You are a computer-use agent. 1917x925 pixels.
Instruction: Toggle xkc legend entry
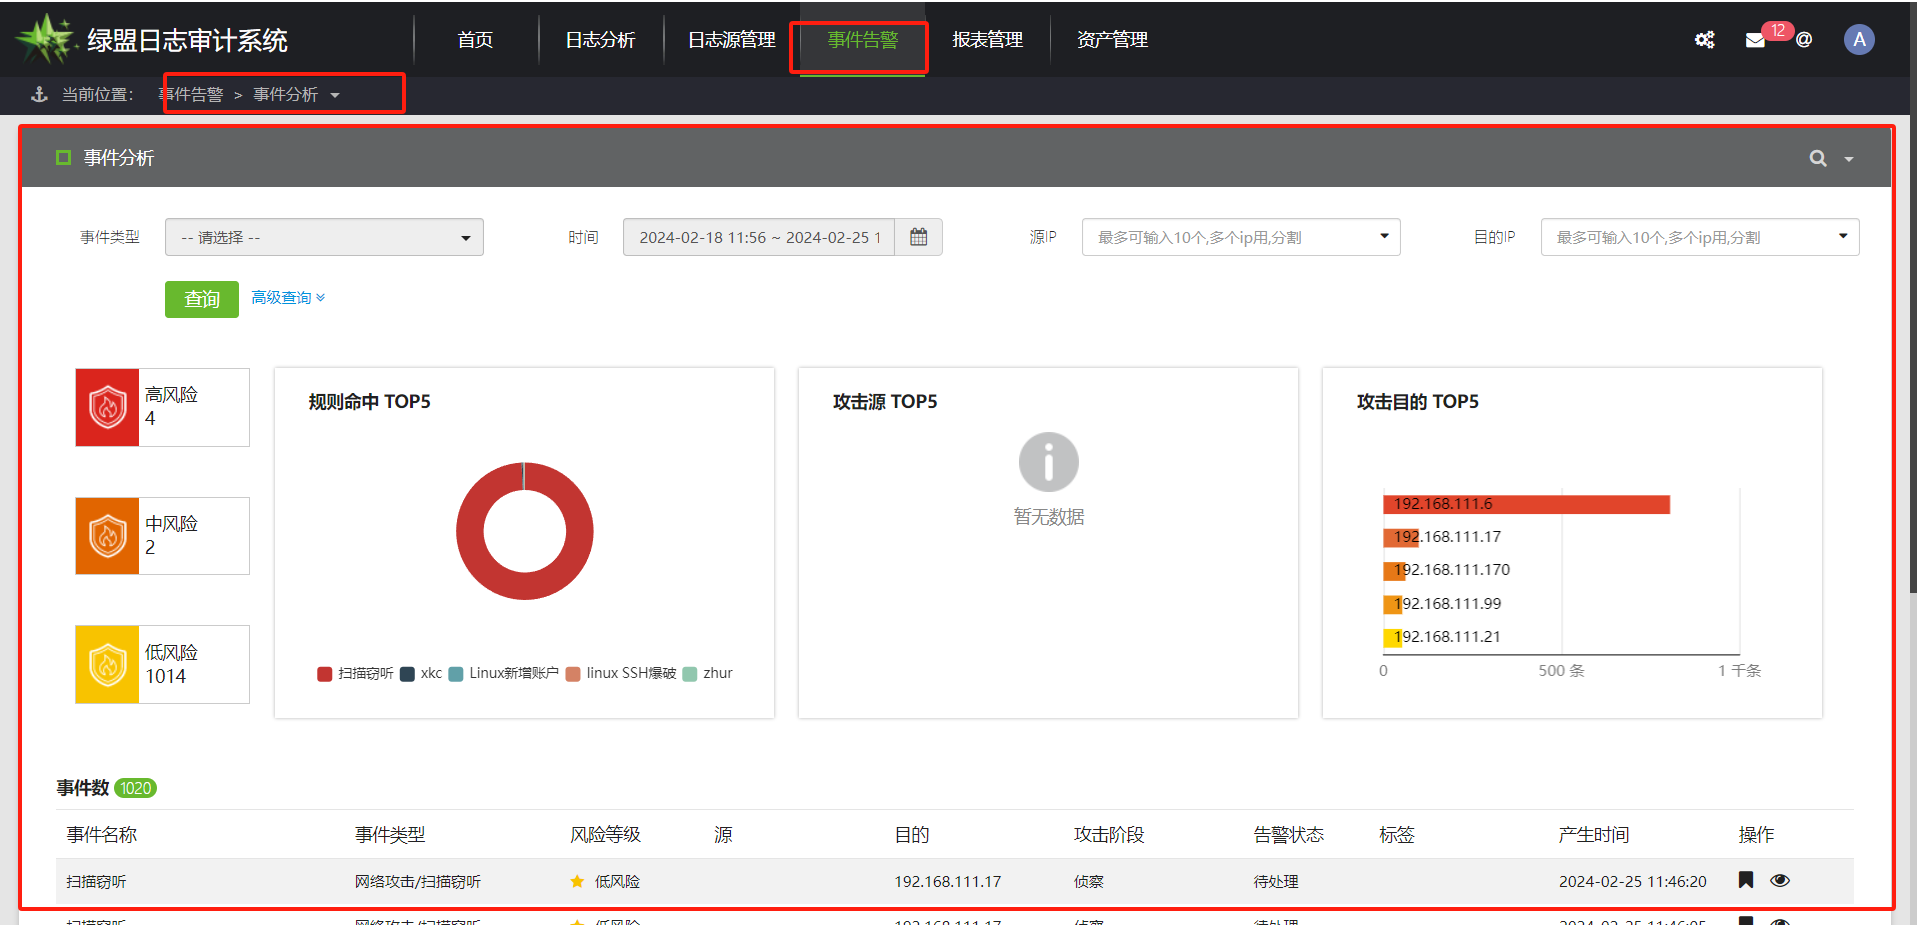(421, 673)
